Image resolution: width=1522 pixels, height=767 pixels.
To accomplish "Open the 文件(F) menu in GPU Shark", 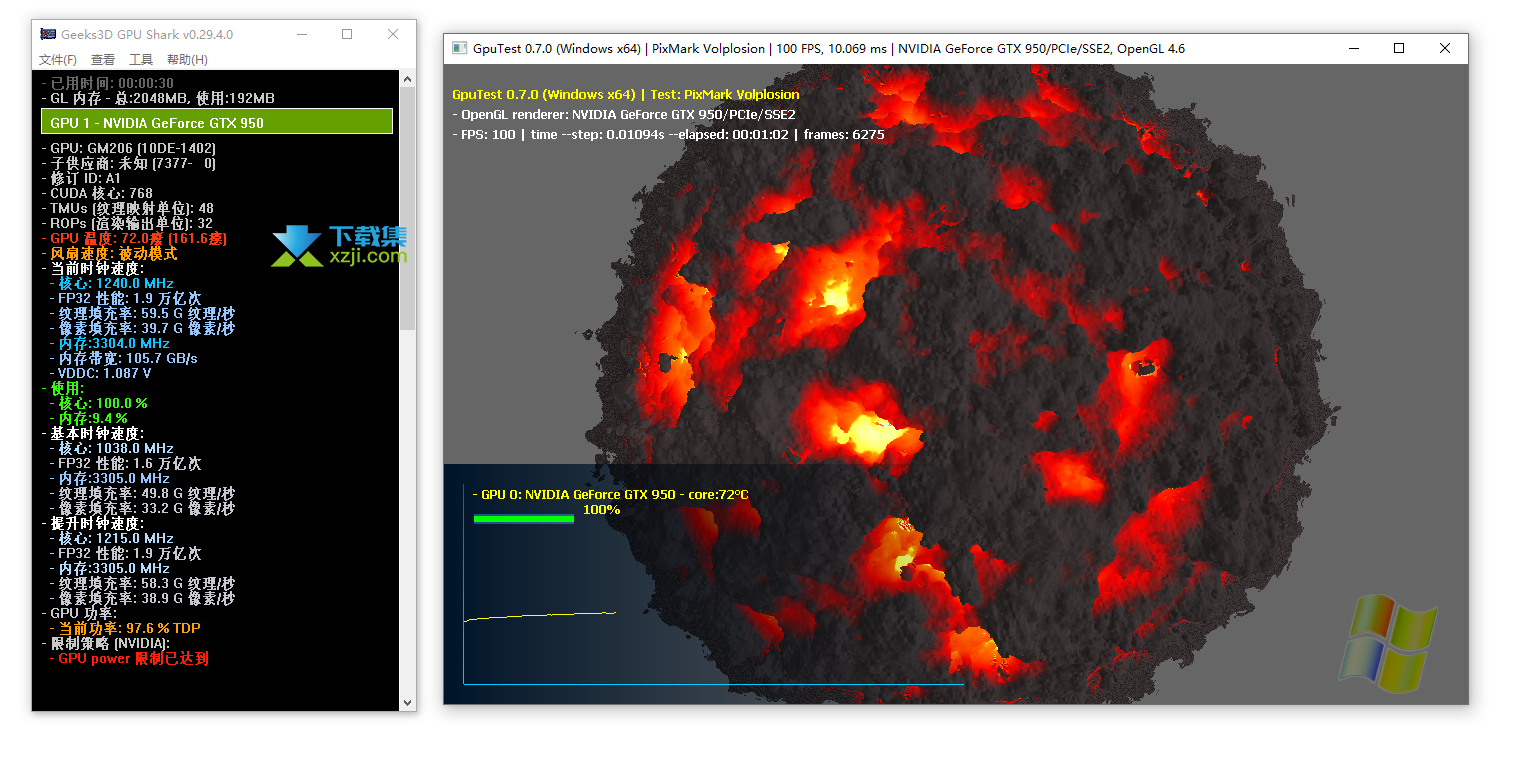I will (57, 60).
